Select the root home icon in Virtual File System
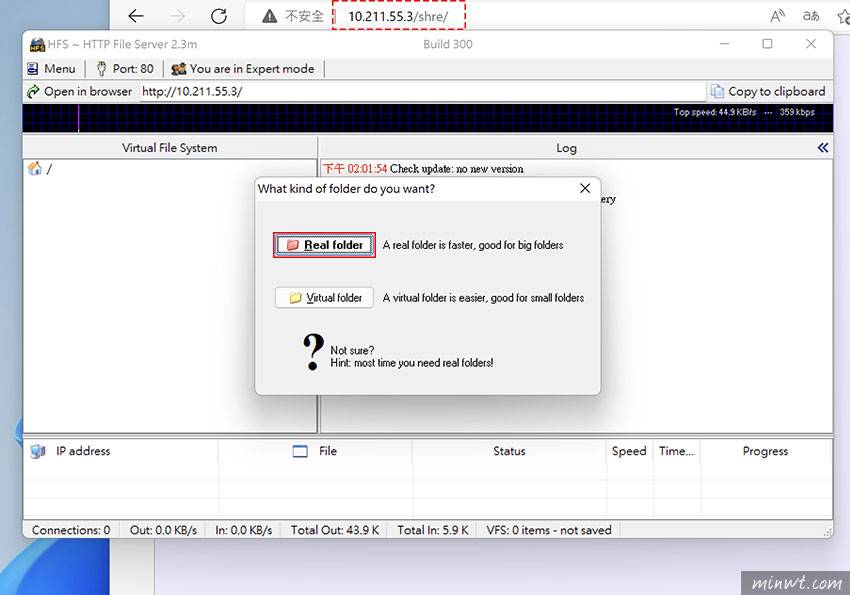 35,169
